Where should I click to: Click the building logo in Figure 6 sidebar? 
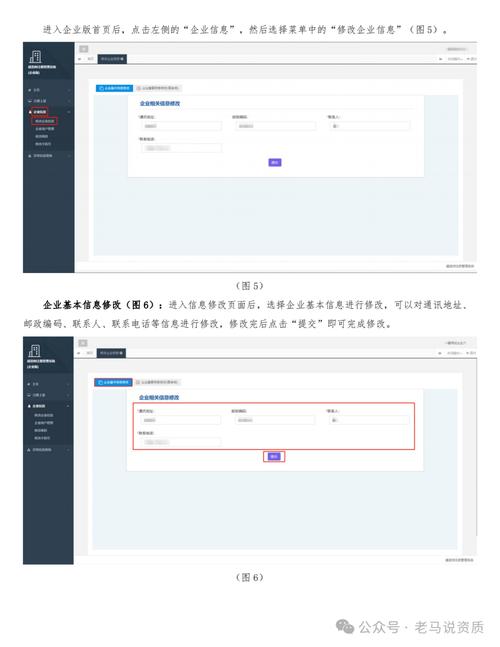[35, 351]
